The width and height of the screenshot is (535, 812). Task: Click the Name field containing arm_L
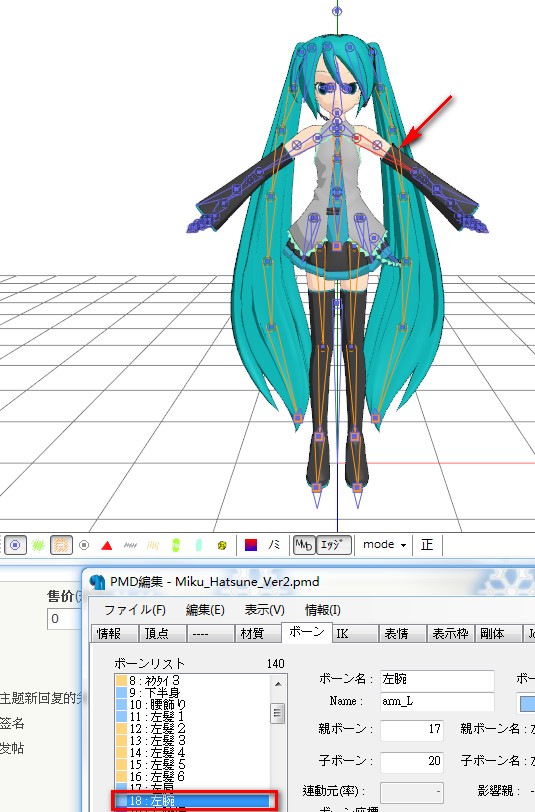437,702
